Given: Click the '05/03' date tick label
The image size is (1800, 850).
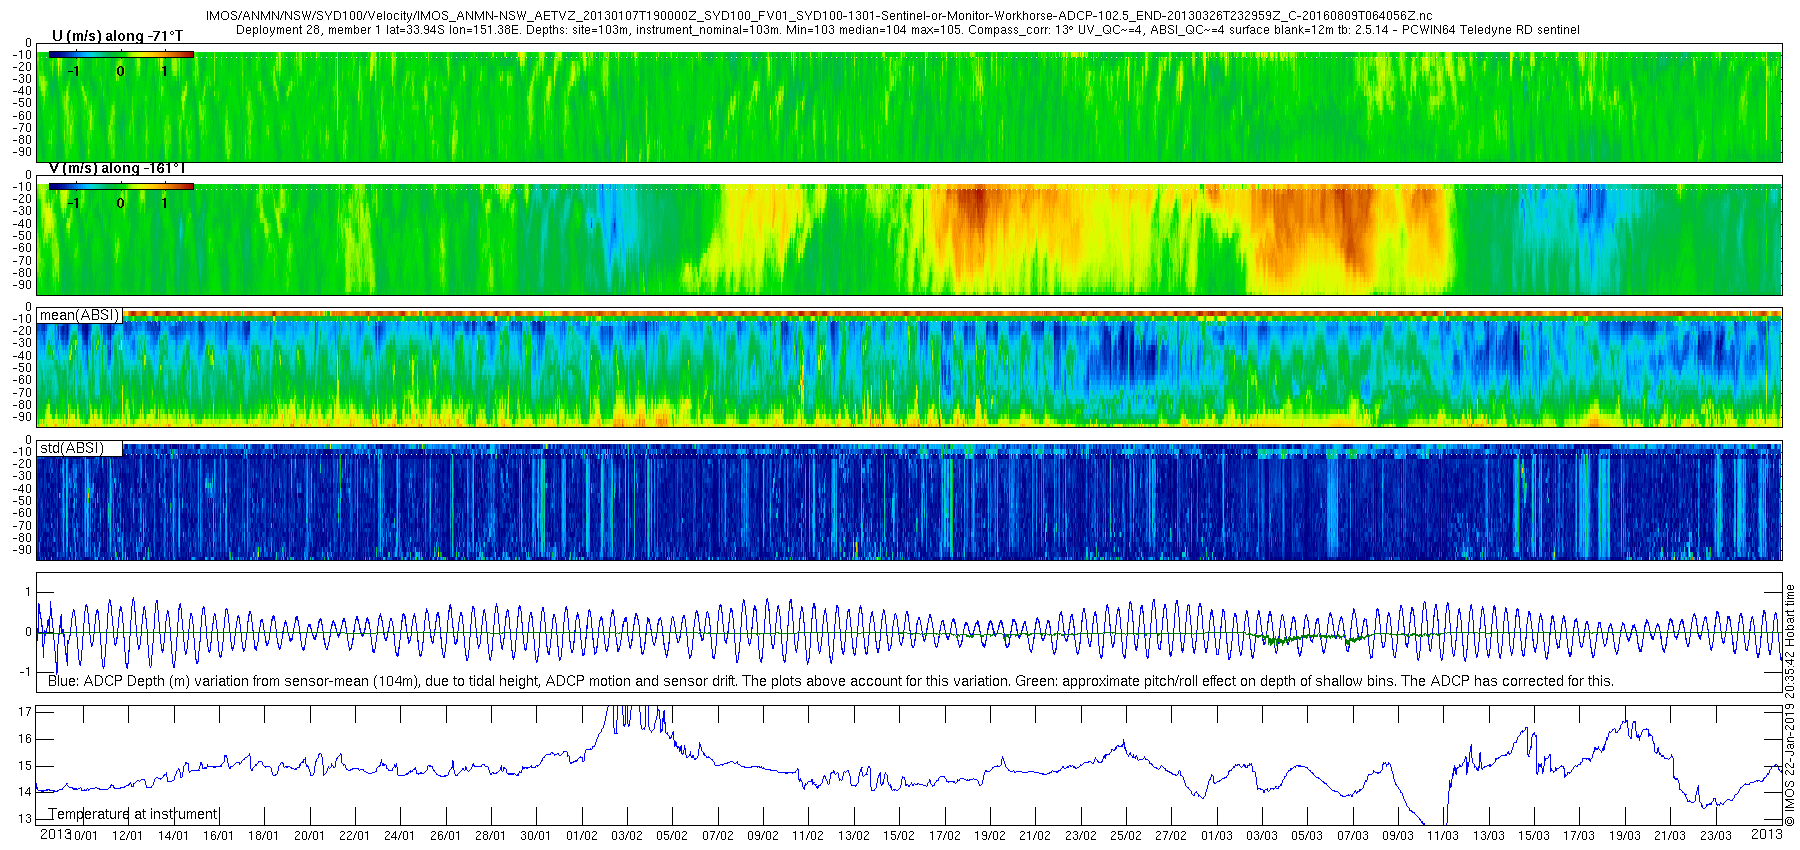Looking at the screenshot, I should click(1306, 836).
